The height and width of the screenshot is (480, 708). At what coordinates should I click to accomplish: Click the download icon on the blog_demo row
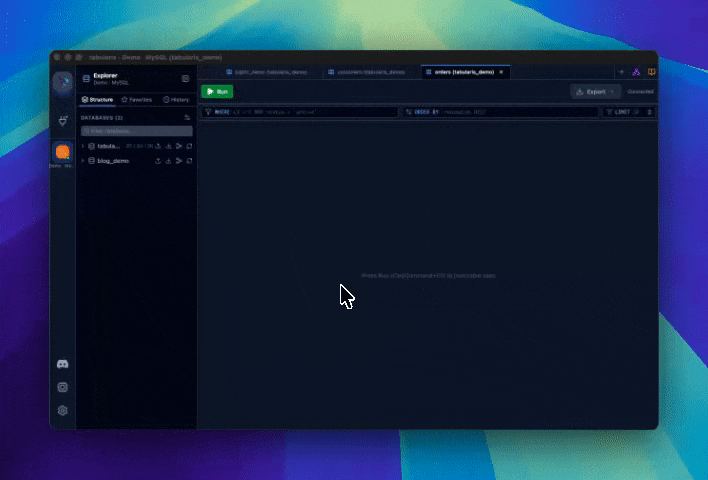(168, 161)
